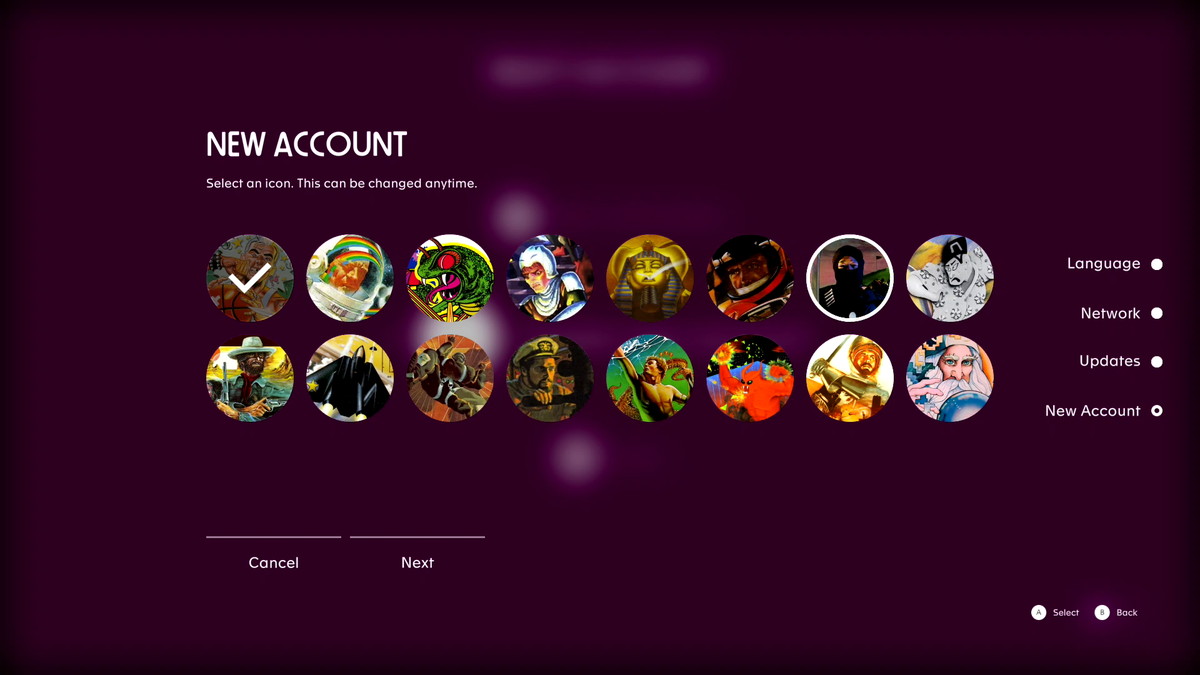Pick the red fire demon avatar
Viewport: 1200px width, 675px height.
[x=750, y=378]
